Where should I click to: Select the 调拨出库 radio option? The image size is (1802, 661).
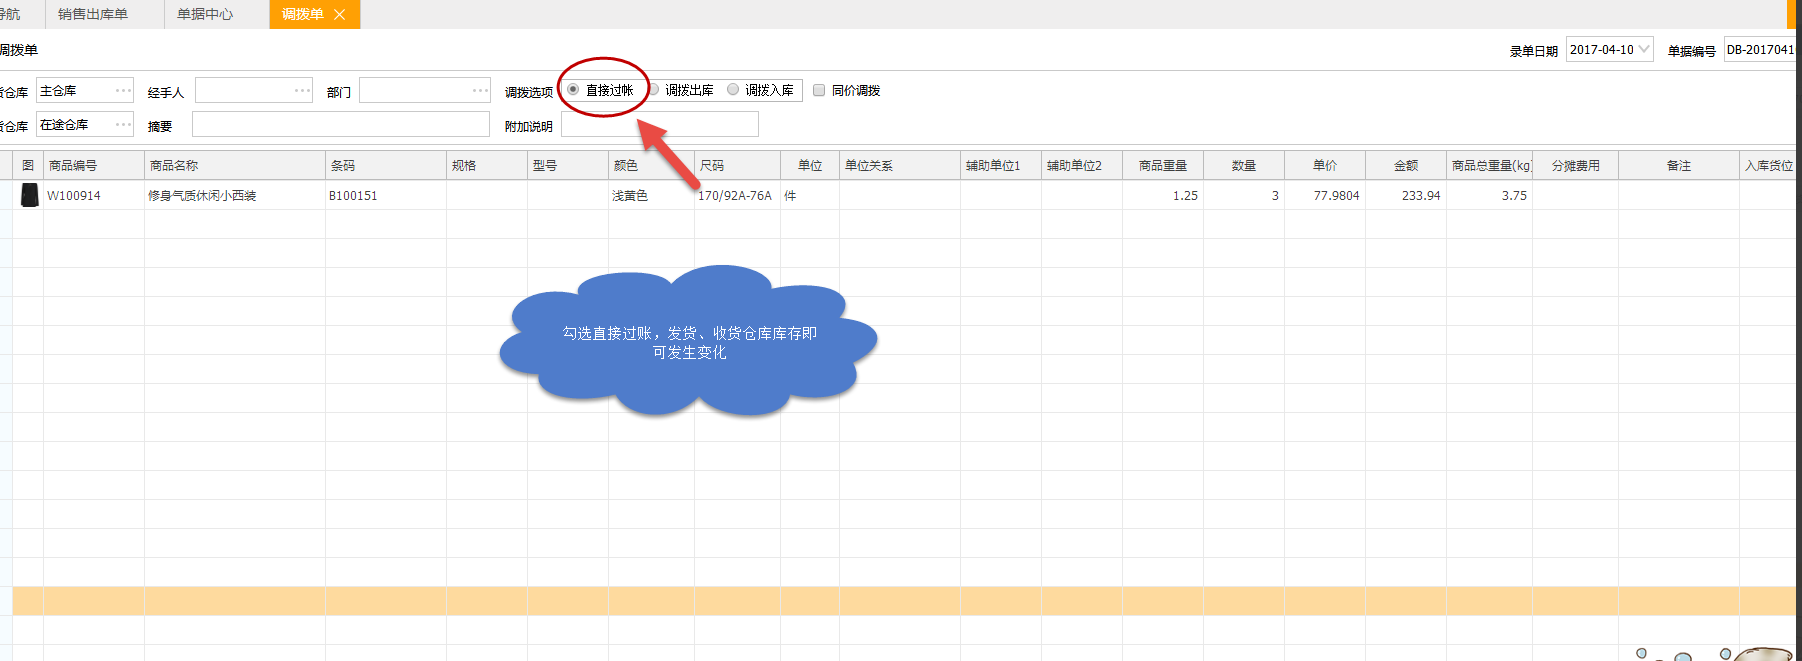[654, 90]
